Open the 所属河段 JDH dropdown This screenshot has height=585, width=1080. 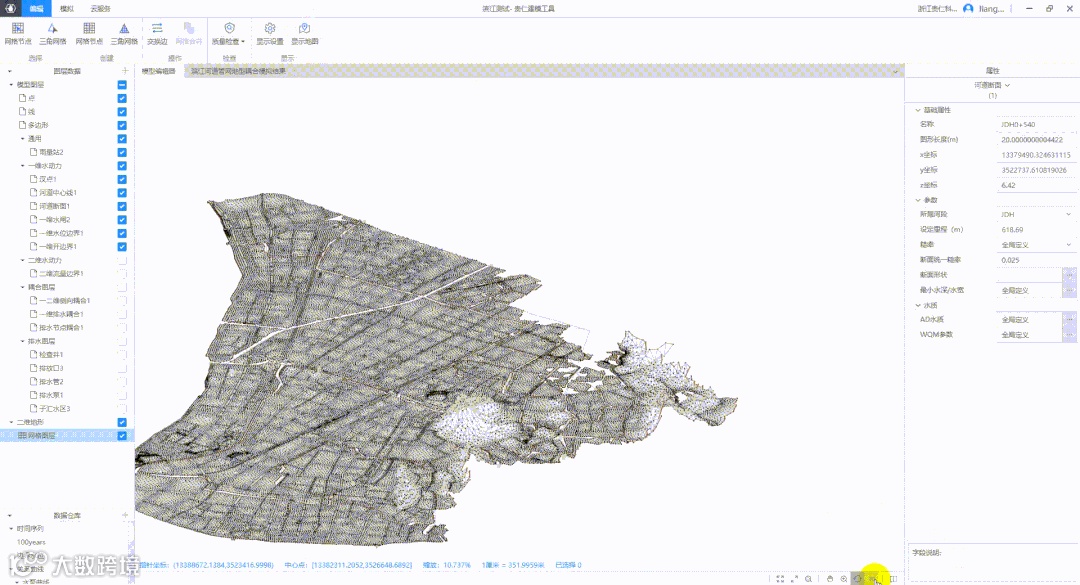point(1068,214)
